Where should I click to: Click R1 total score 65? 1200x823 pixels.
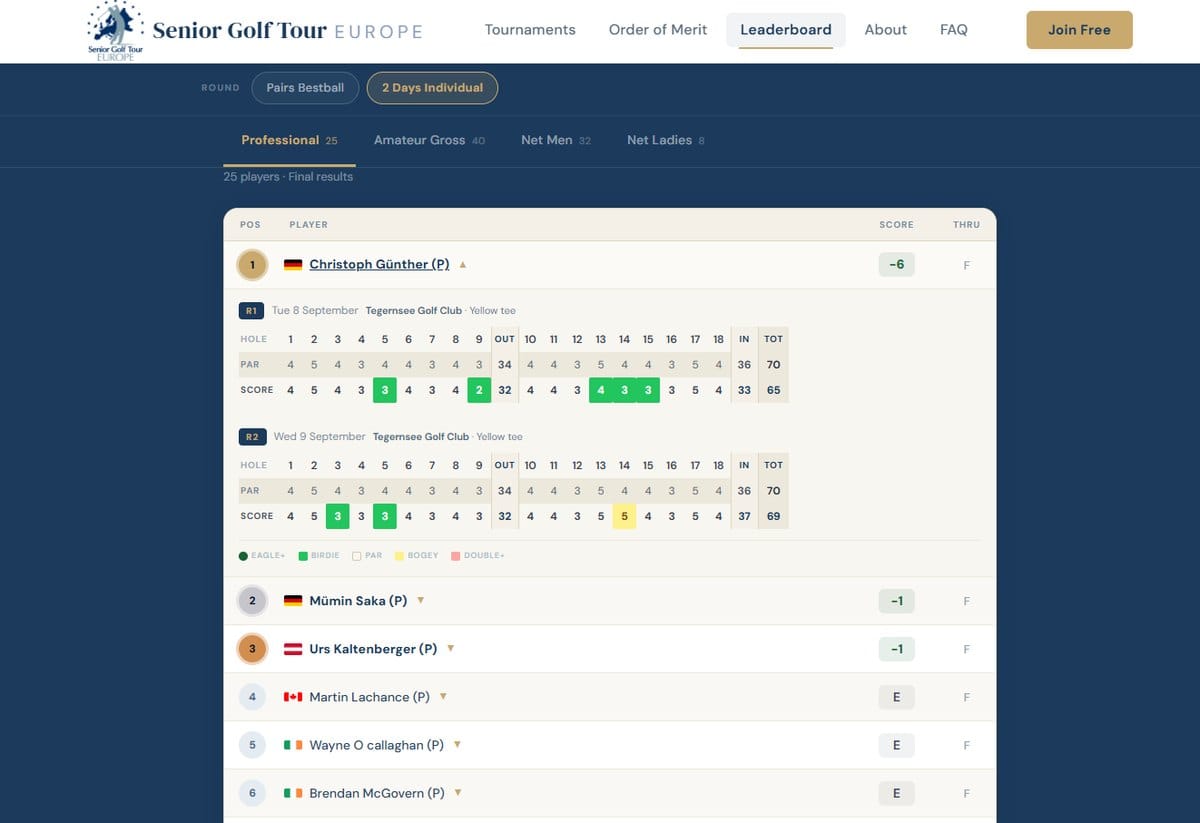[773, 390]
